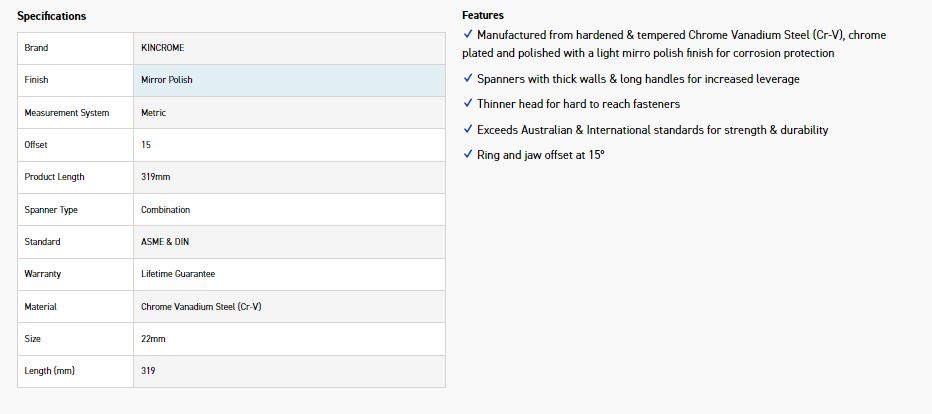Click the checkmark next to thick walls feature
The width and height of the screenshot is (932, 414).
point(468,78)
